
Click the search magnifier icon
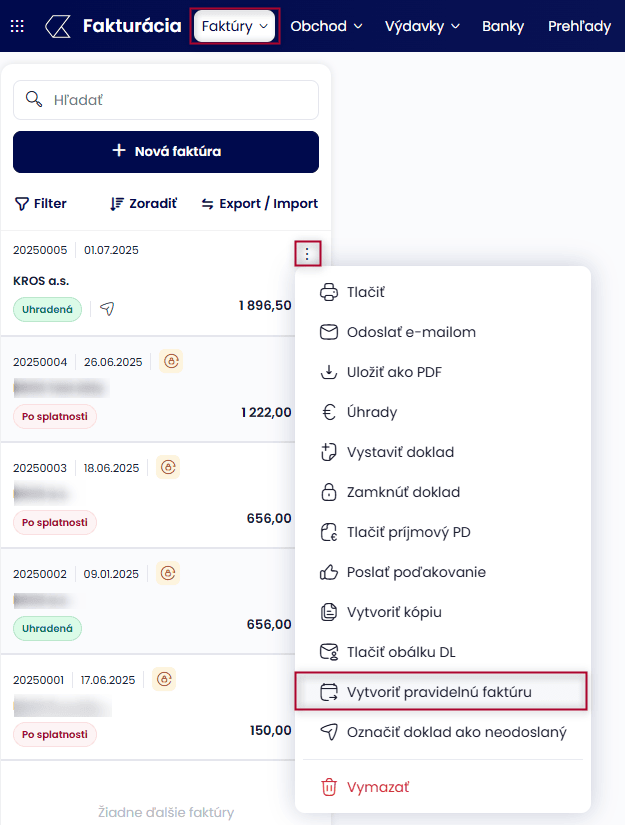(x=35, y=99)
